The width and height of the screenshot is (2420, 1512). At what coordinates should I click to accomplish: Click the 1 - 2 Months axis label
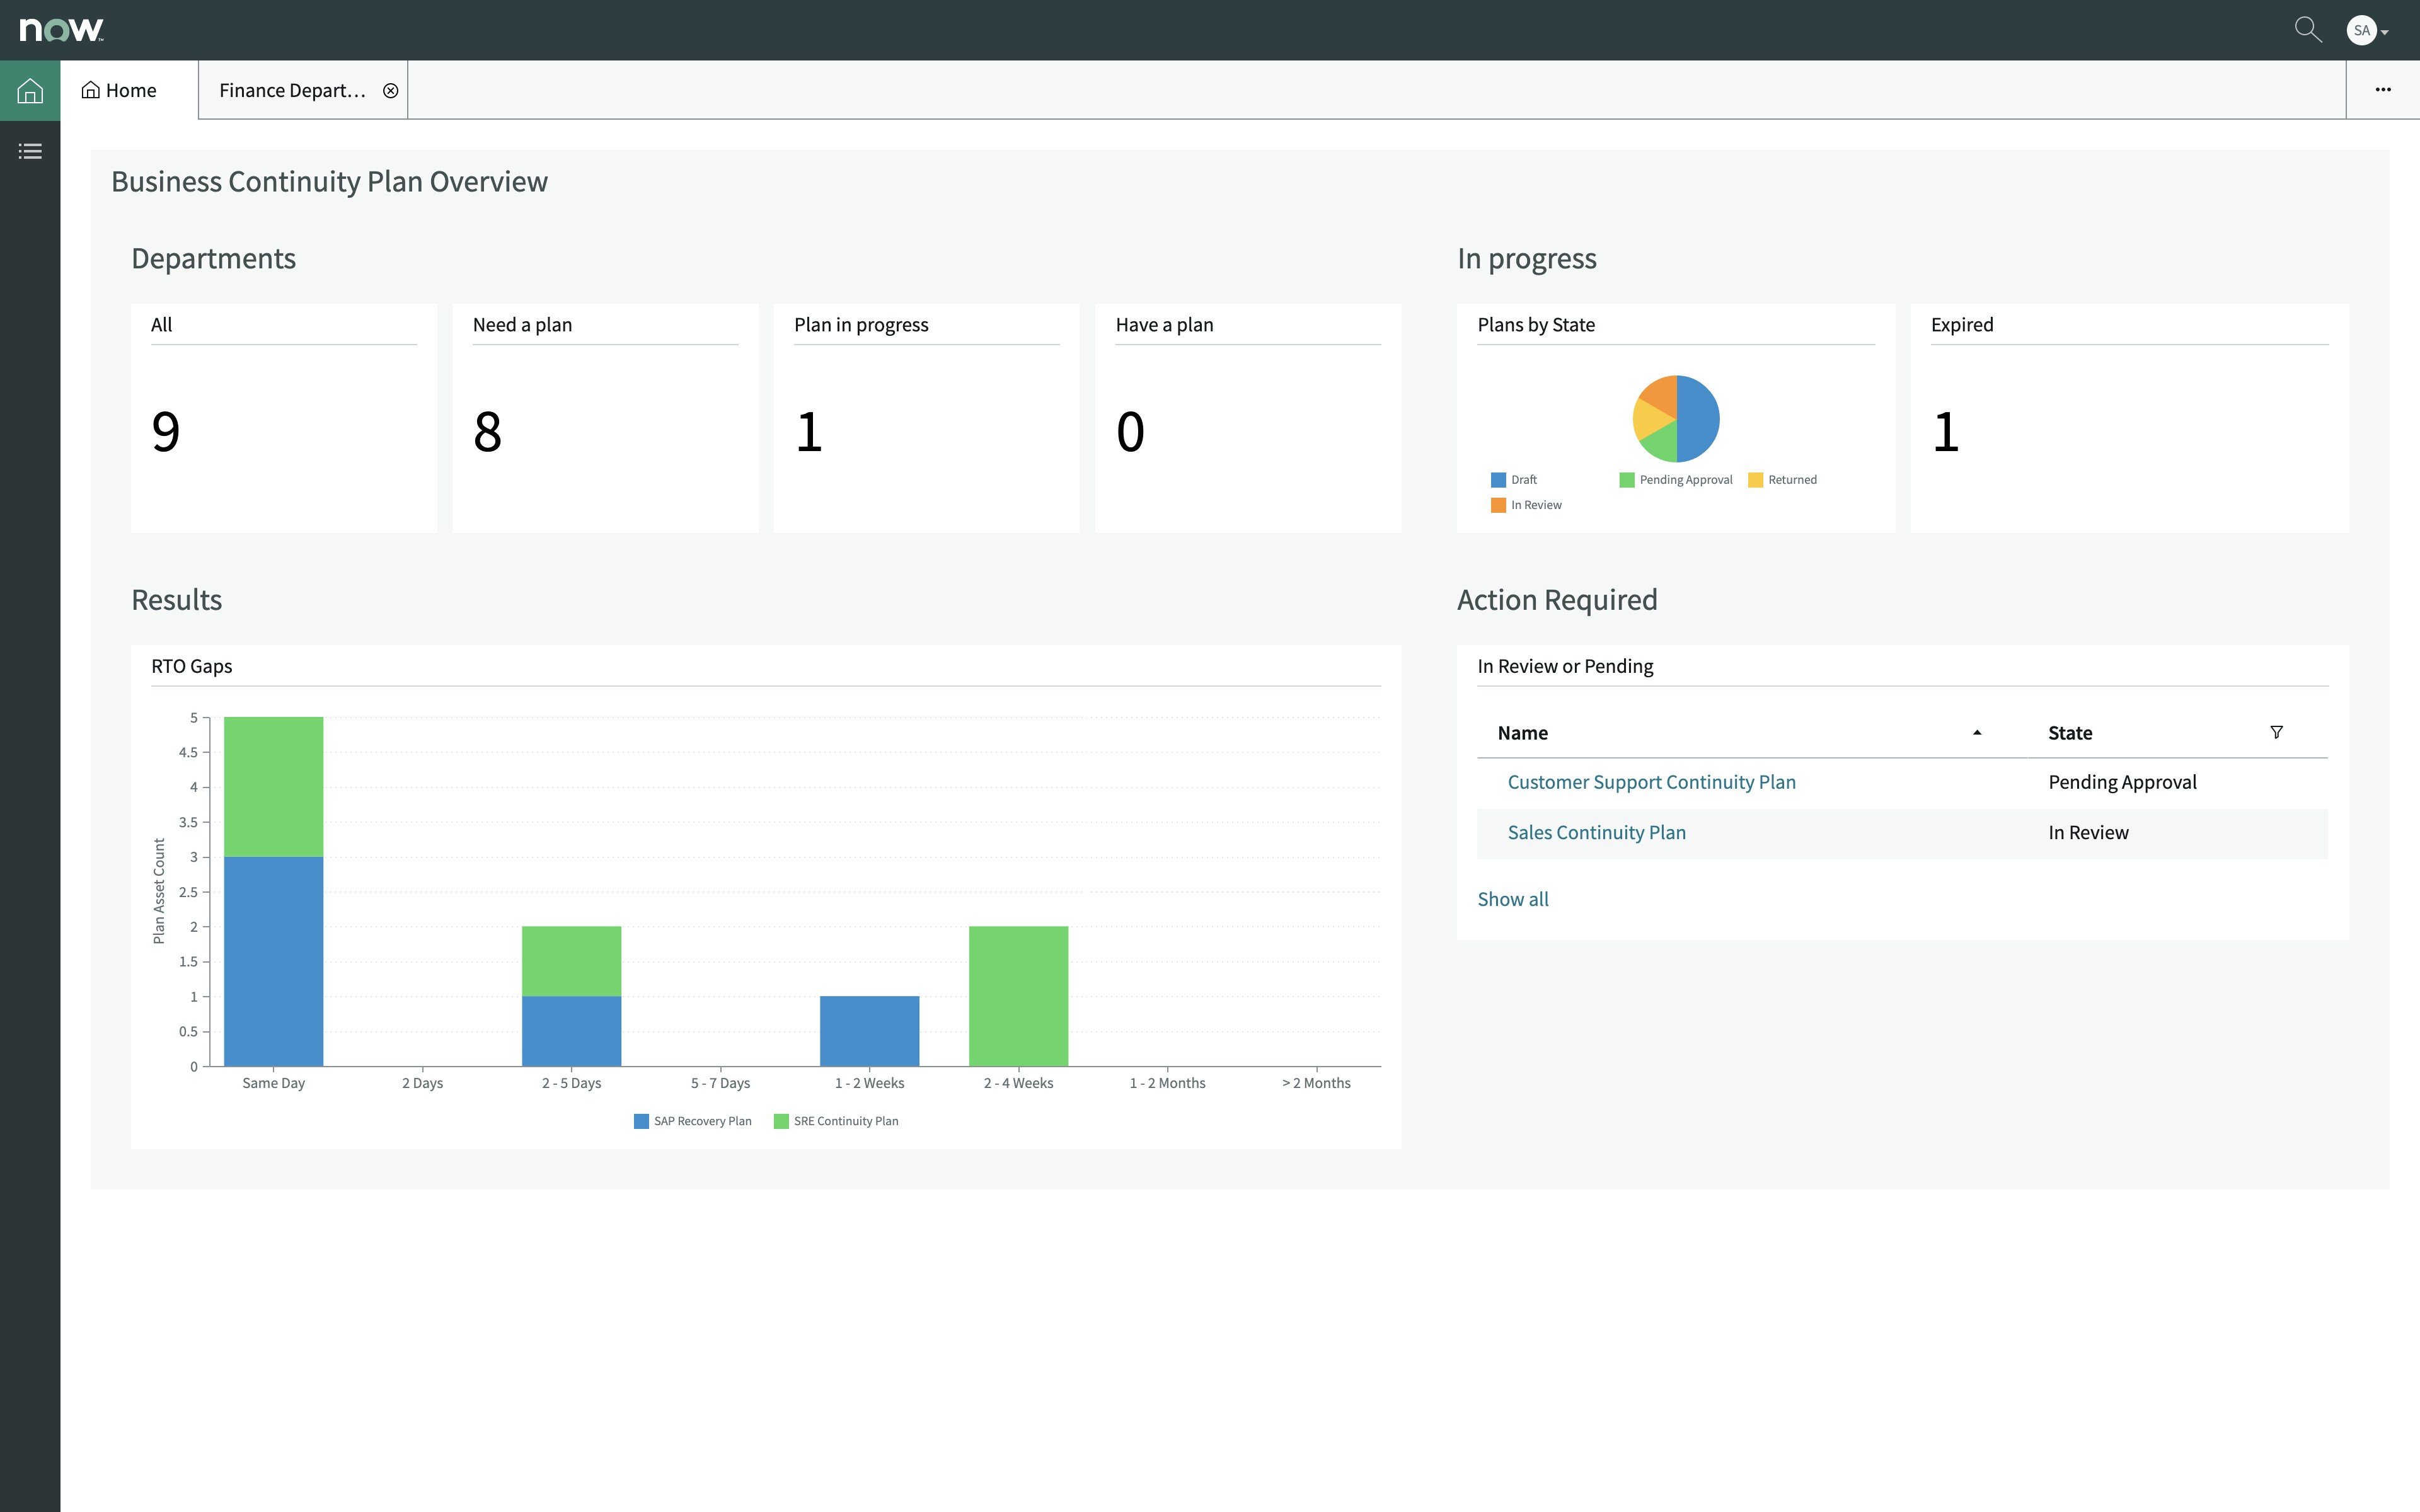pos(1167,1083)
